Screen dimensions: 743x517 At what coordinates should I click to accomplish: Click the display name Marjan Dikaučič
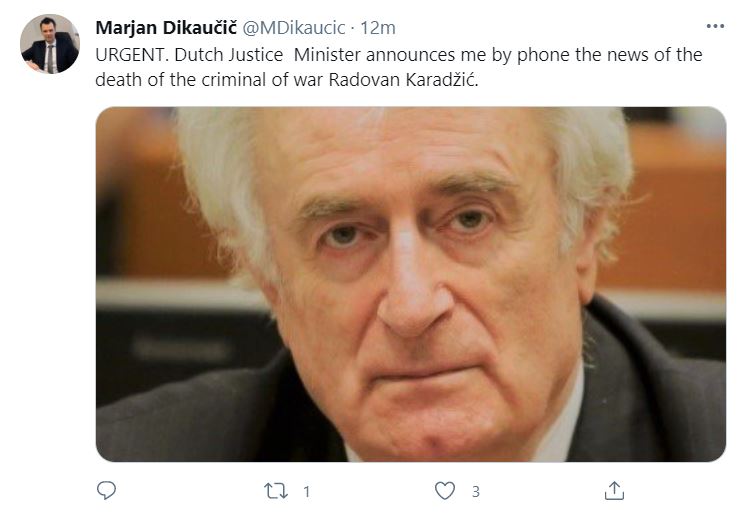pos(166,28)
